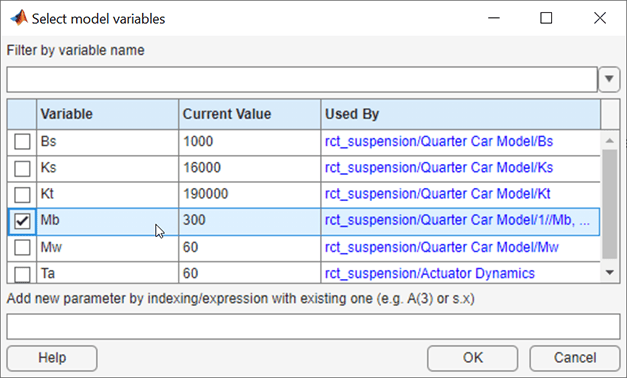Open the Quarter Car Model/Bs link

(439, 141)
